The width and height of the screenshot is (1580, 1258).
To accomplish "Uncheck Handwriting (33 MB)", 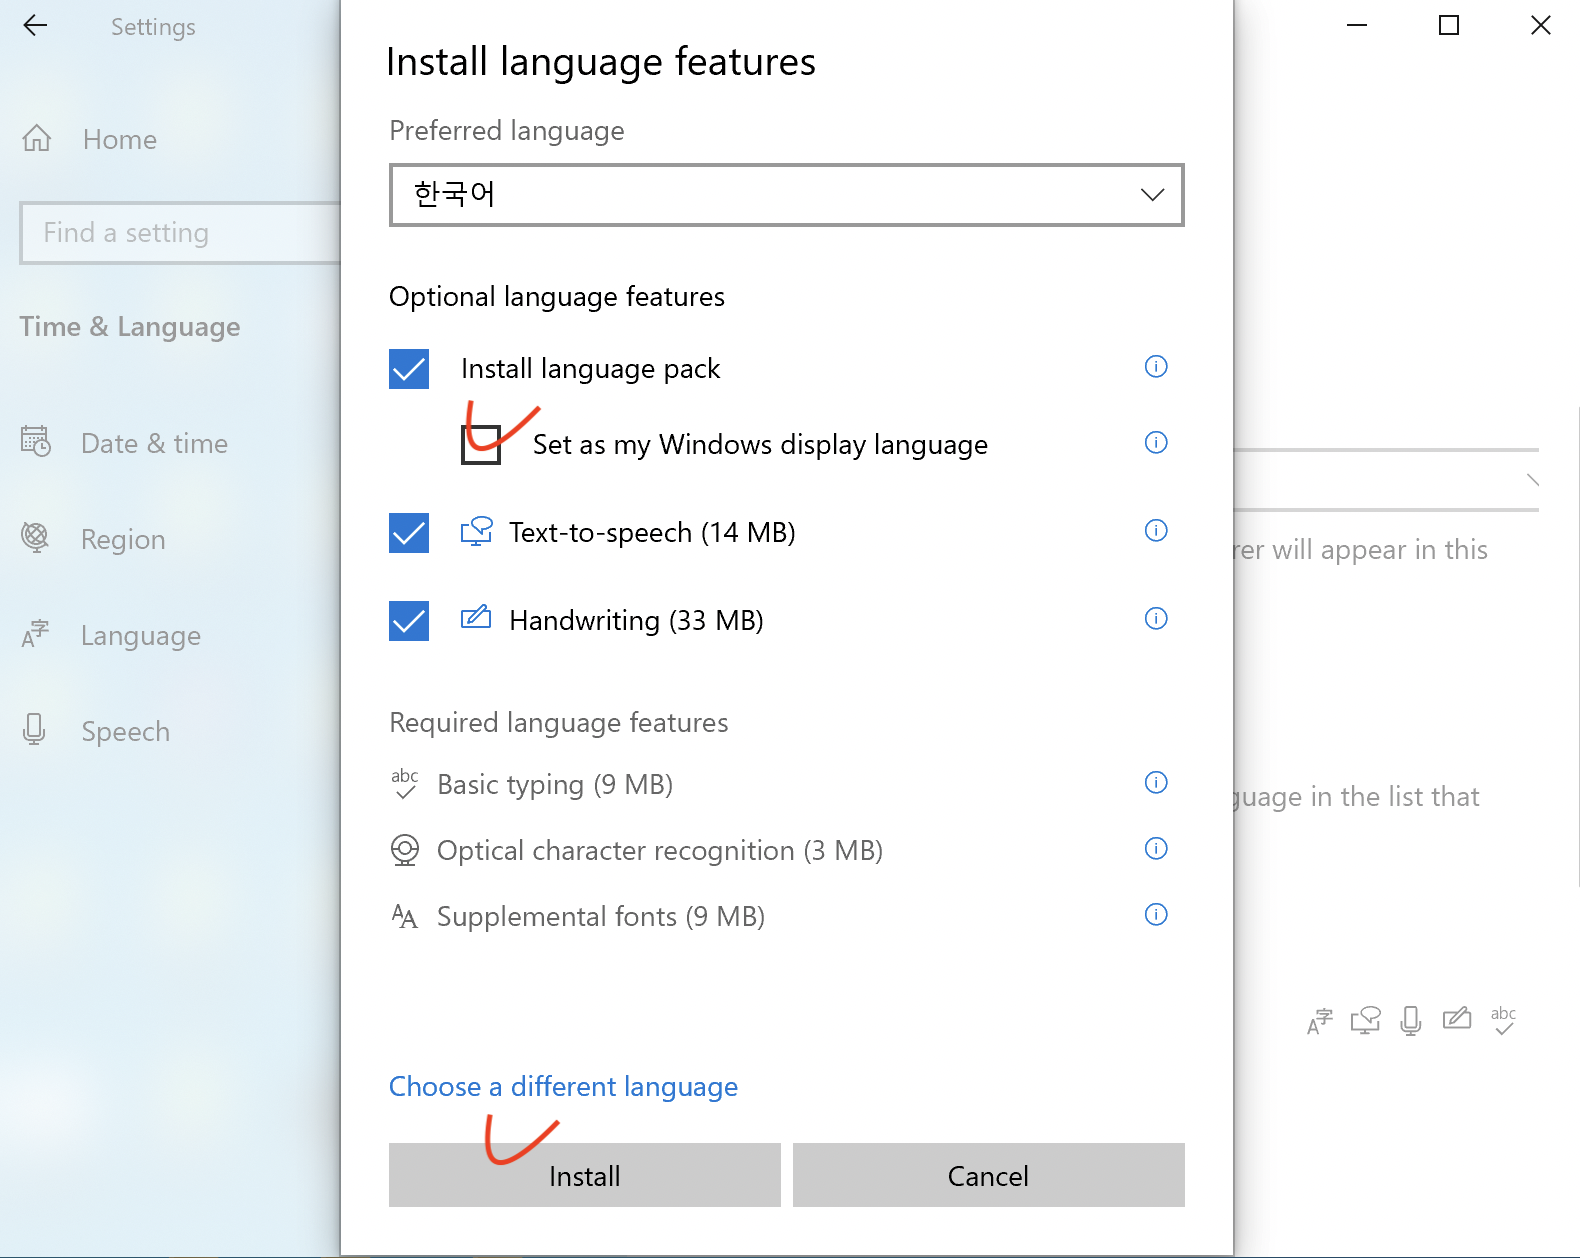I will (x=409, y=621).
